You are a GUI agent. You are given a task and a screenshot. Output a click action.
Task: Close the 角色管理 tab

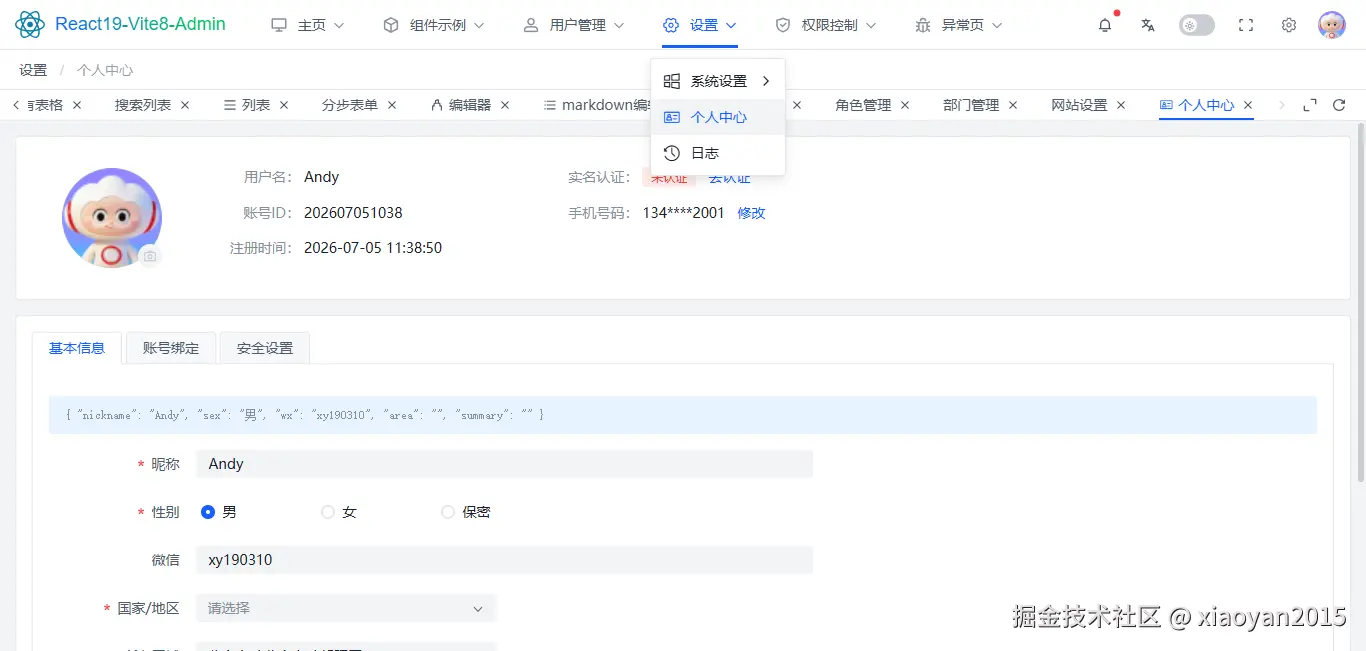click(x=905, y=105)
